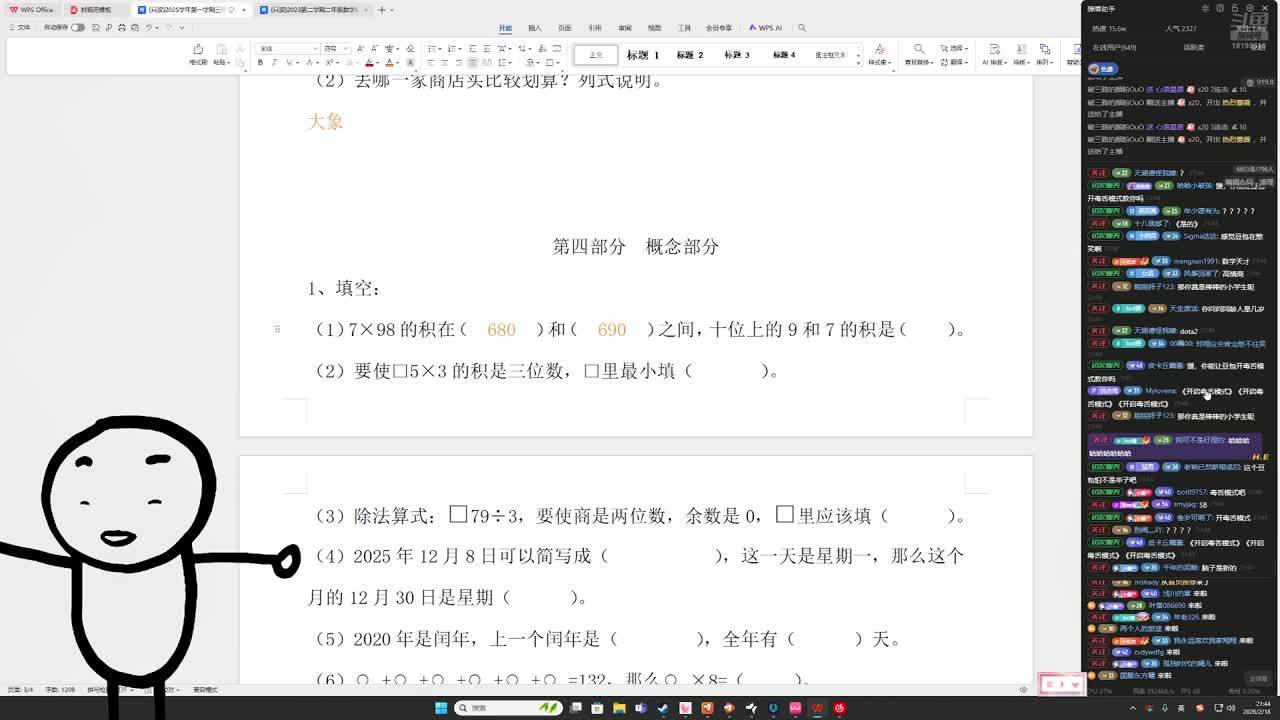Viewport: 1280px width, 720px height.
Task: Click the center-align paragraph icon
Action: pyautogui.click(x=445, y=63)
